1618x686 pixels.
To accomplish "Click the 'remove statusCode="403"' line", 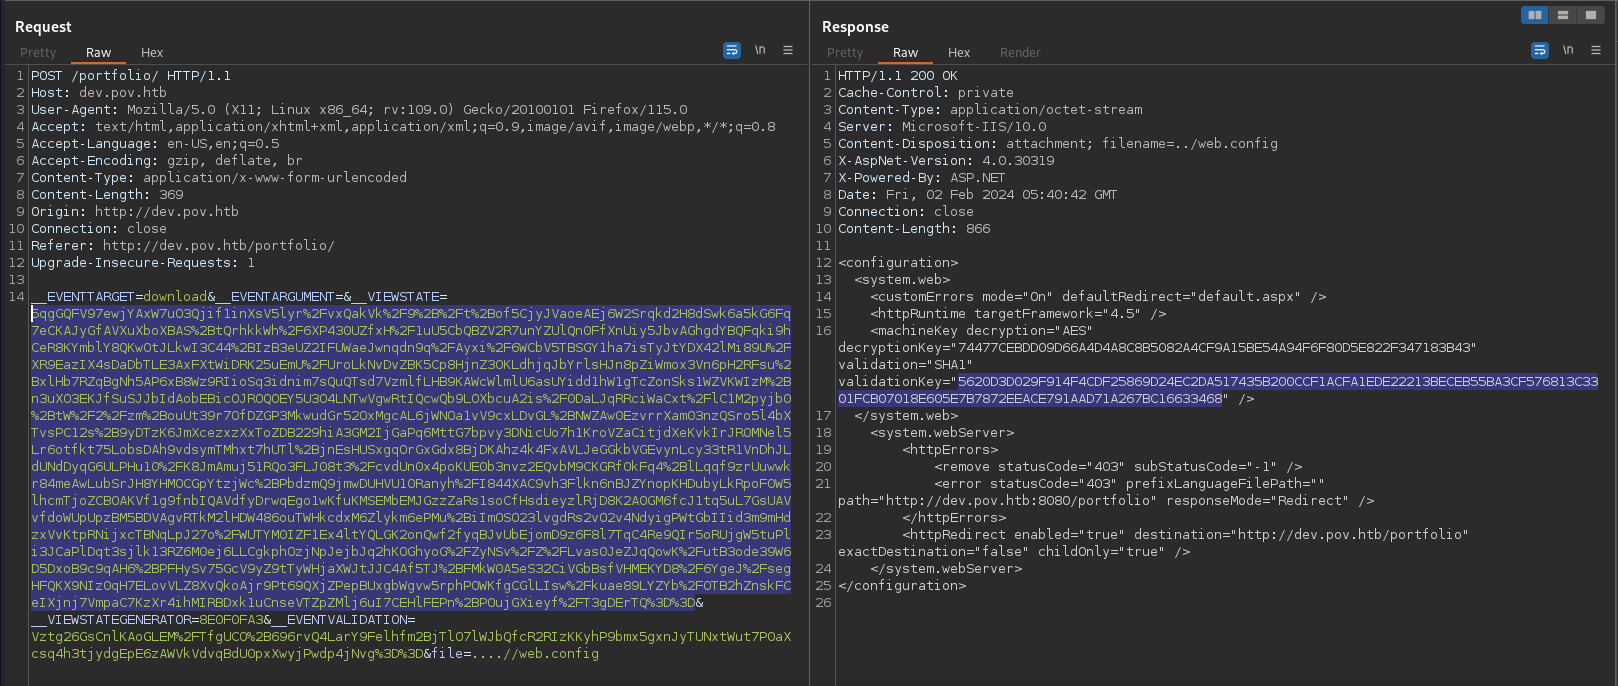I will [1118, 466].
